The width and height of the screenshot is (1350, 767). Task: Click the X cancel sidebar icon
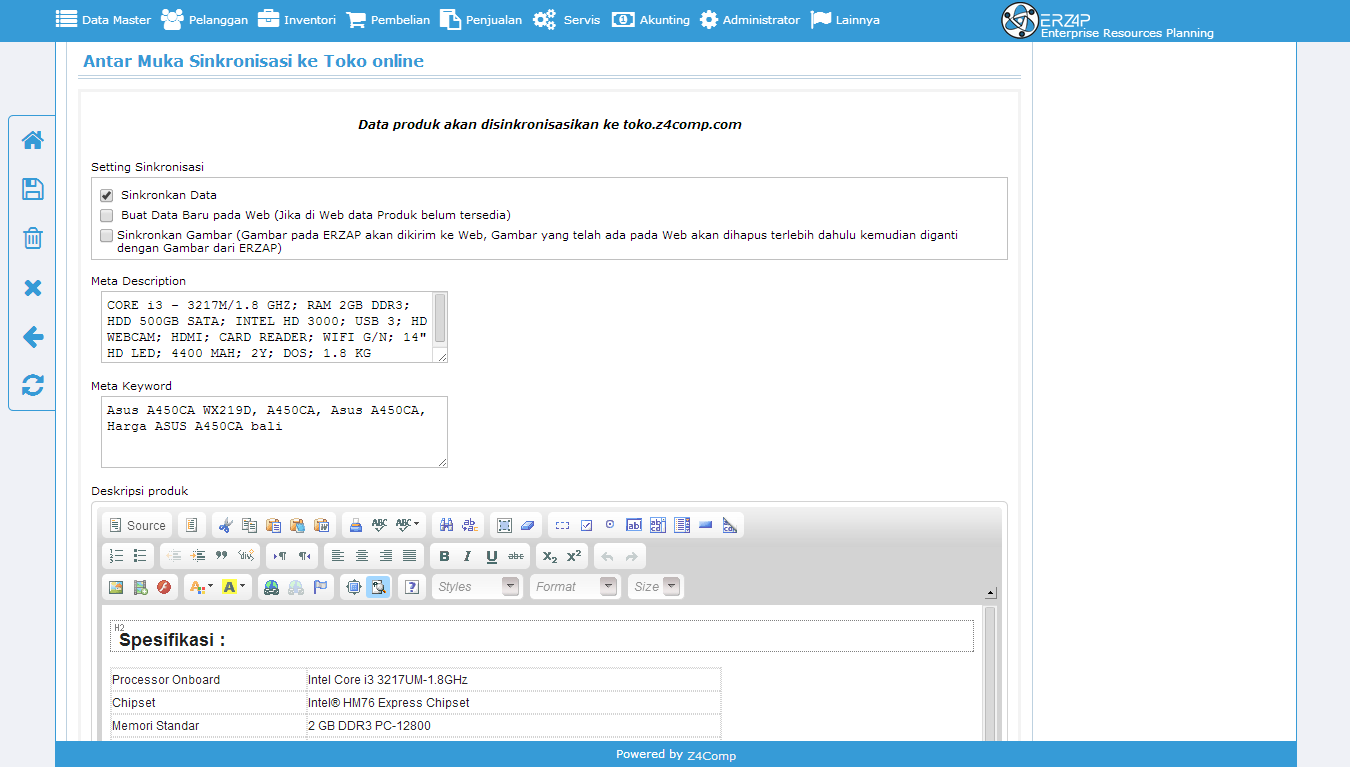pos(33,288)
